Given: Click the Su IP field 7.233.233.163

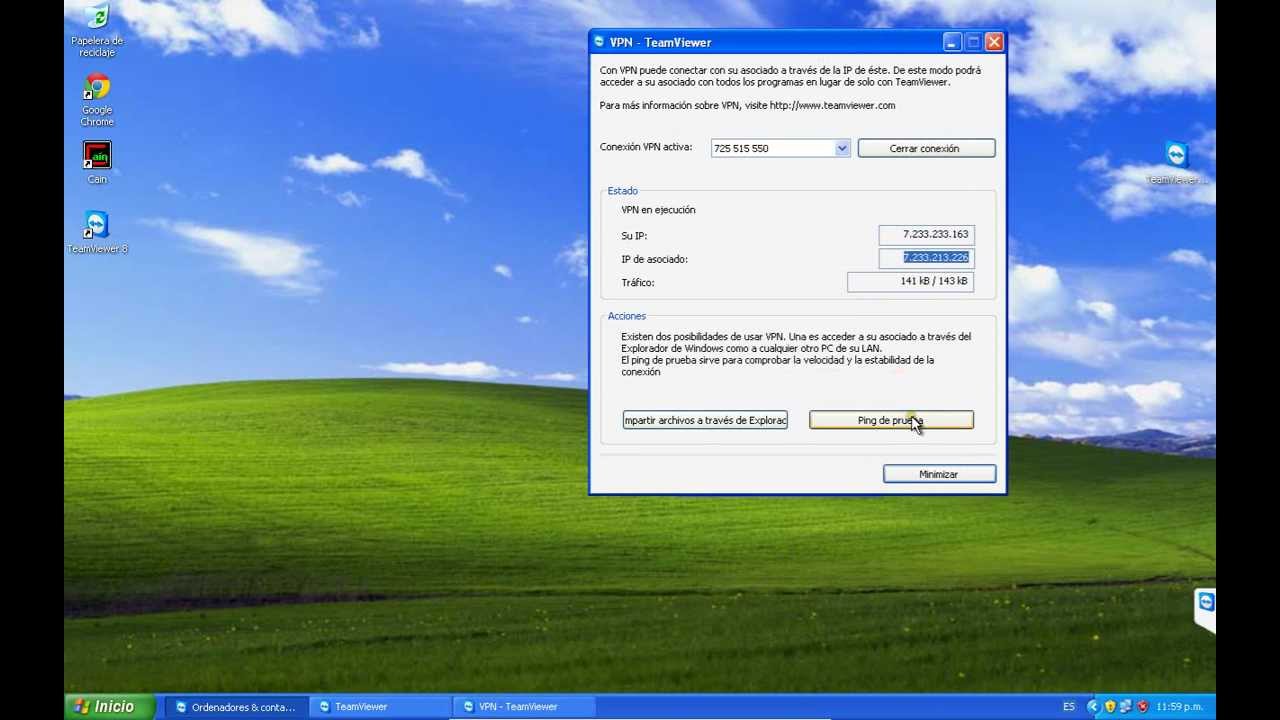Looking at the screenshot, I should coord(926,234).
